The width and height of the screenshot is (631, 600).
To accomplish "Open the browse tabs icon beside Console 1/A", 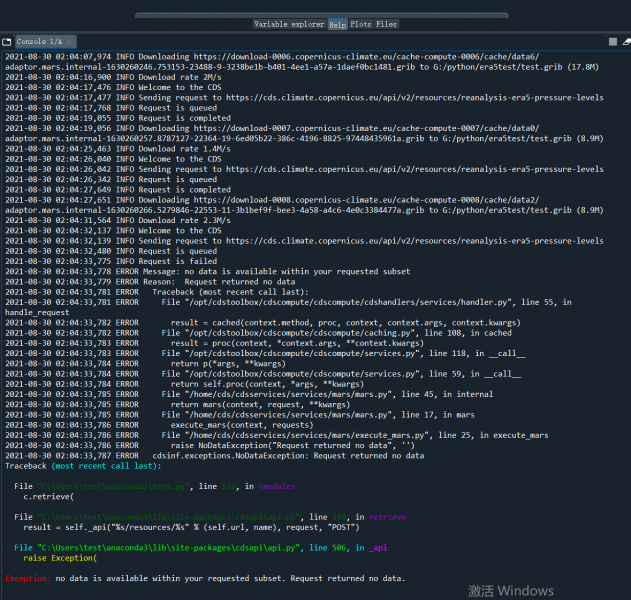I will tap(7, 42).
